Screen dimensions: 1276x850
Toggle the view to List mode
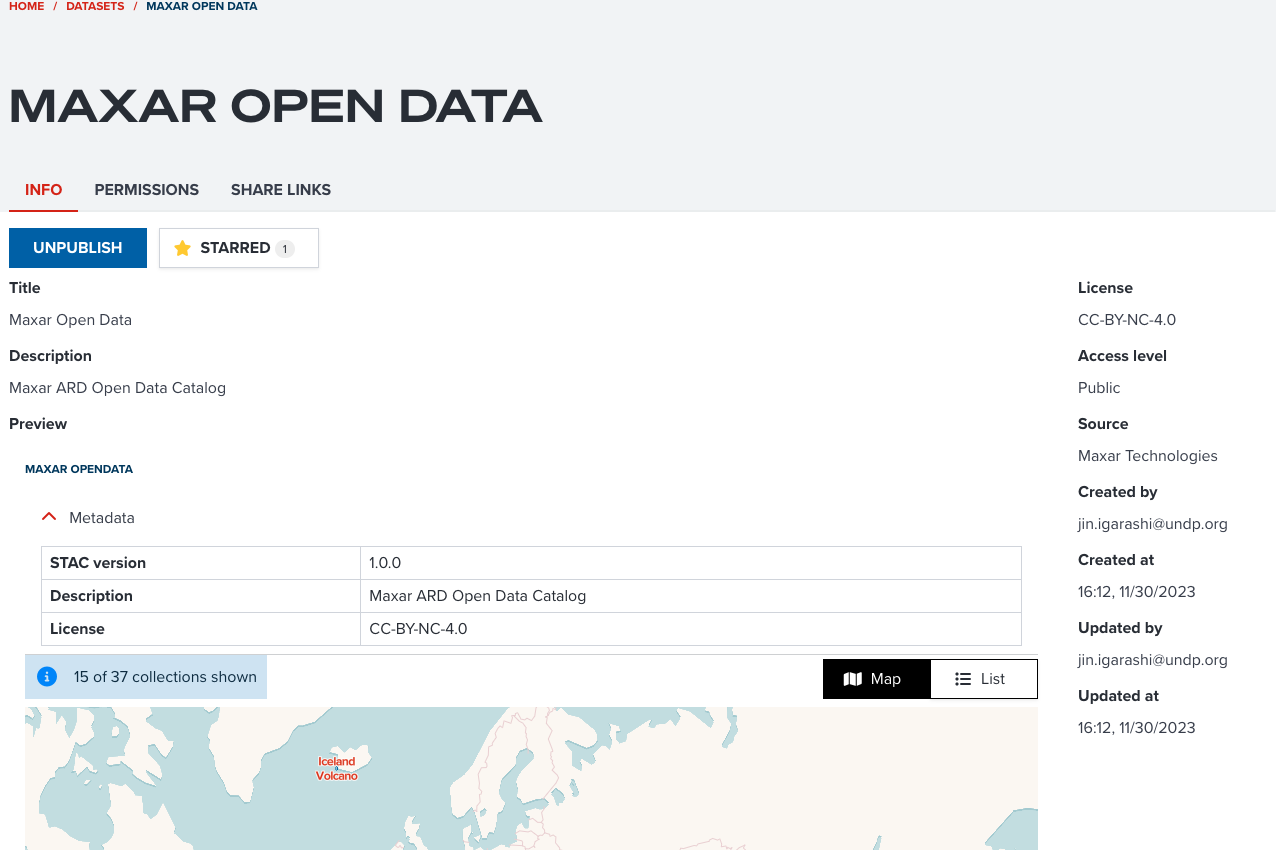point(984,678)
